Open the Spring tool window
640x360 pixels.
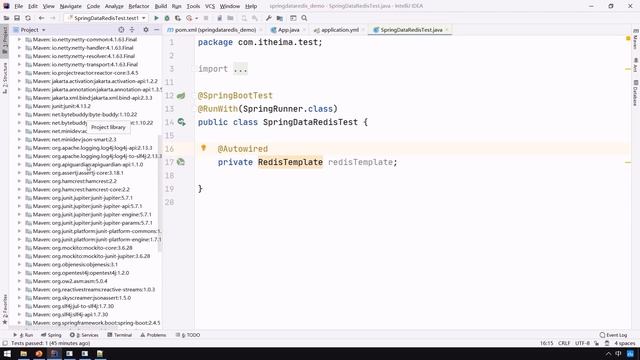51,335
